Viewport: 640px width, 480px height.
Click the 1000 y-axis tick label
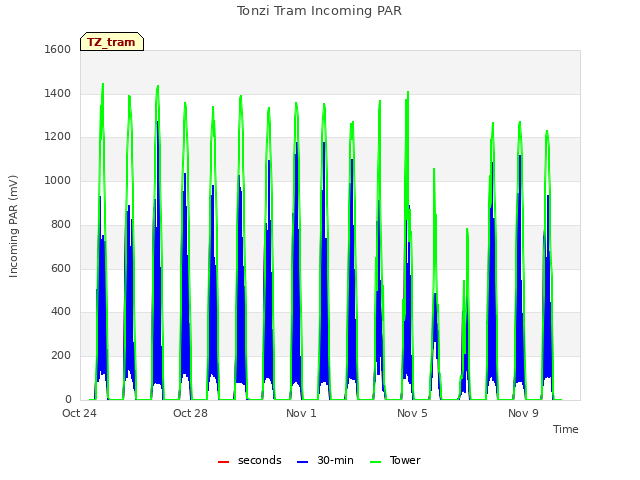point(58,180)
